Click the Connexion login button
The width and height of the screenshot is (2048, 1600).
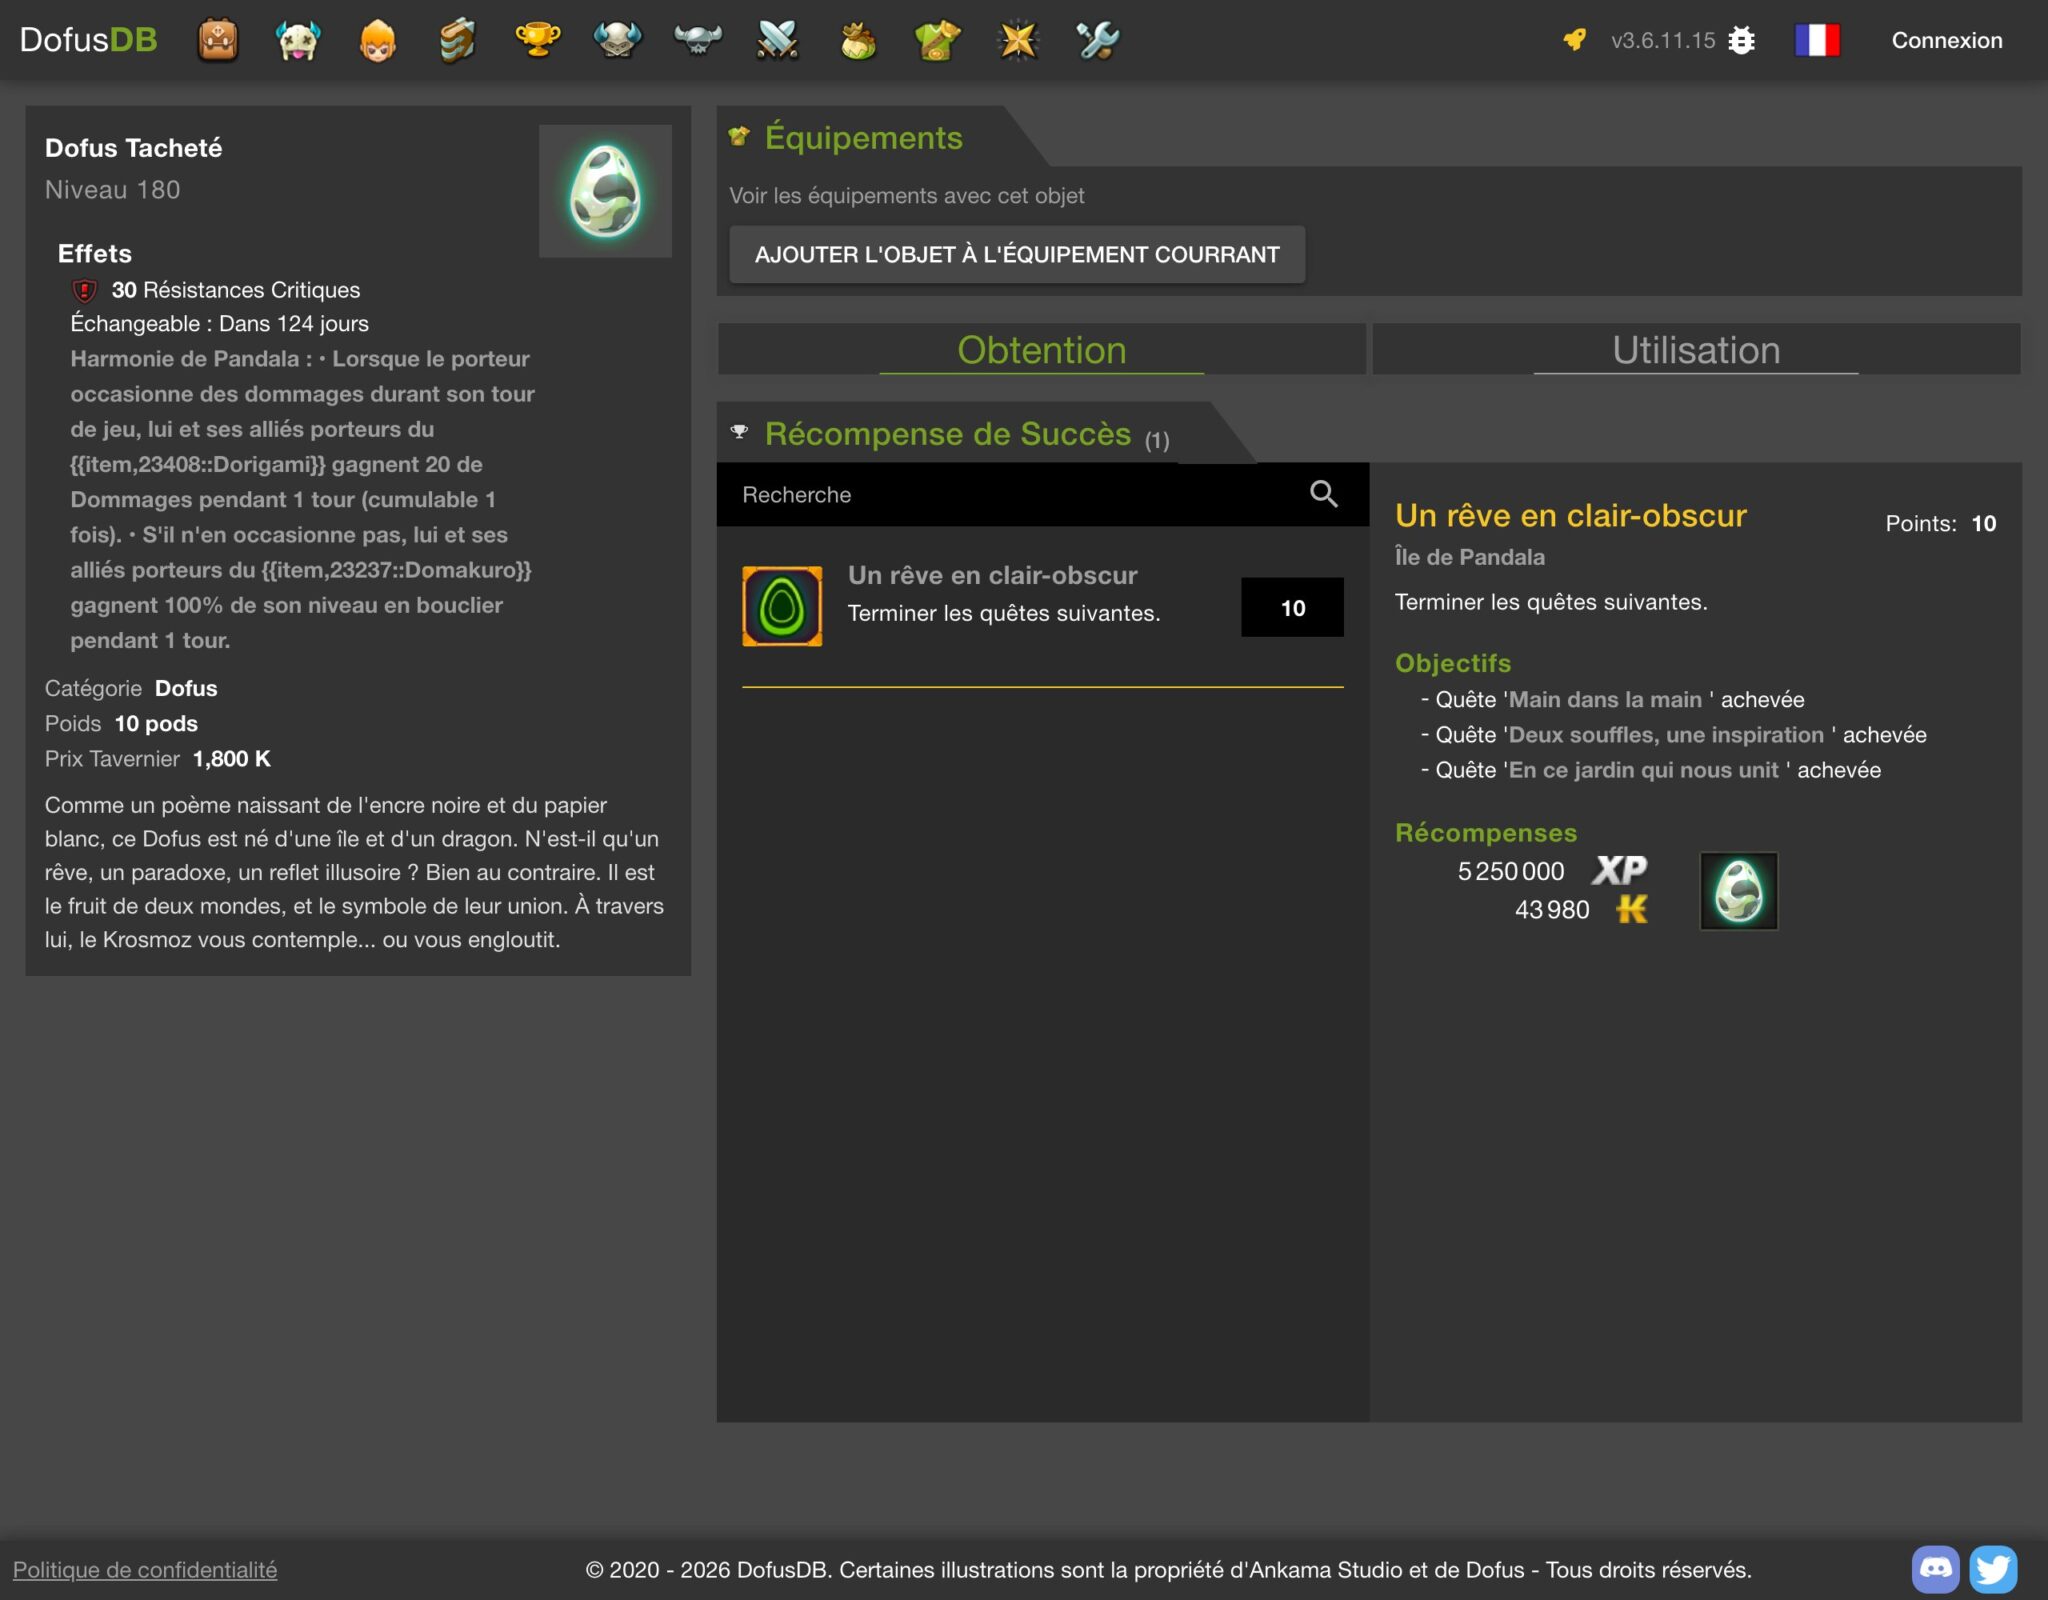(1946, 40)
